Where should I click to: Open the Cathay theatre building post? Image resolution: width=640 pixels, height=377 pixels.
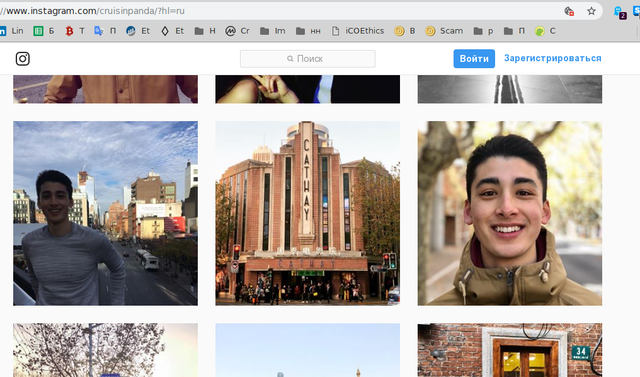tap(307, 213)
